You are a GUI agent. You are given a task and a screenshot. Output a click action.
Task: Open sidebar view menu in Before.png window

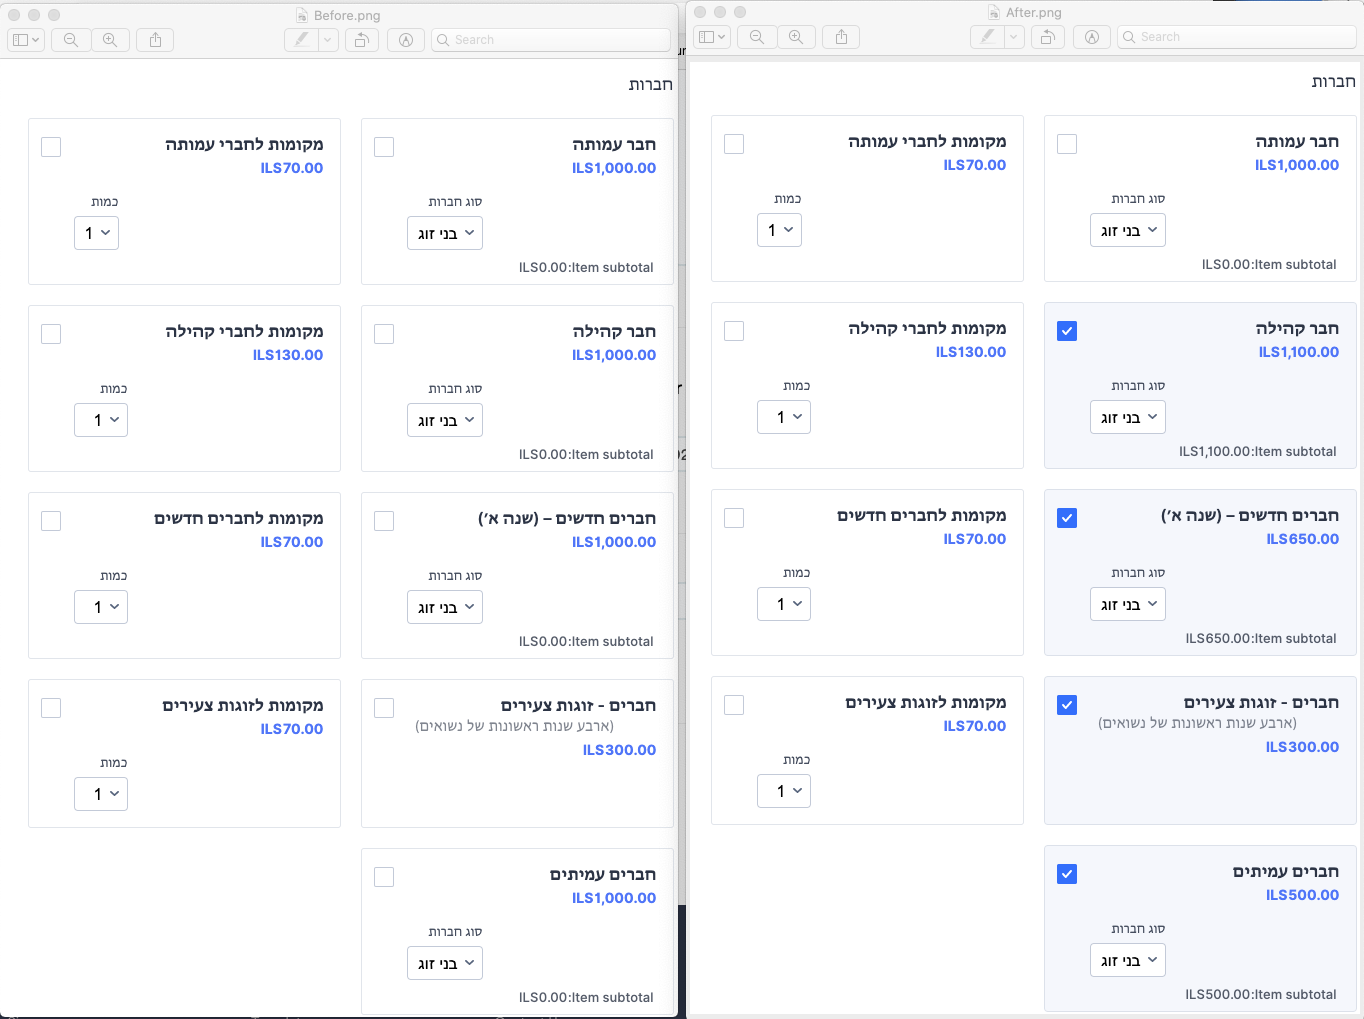[x=26, y=40]
